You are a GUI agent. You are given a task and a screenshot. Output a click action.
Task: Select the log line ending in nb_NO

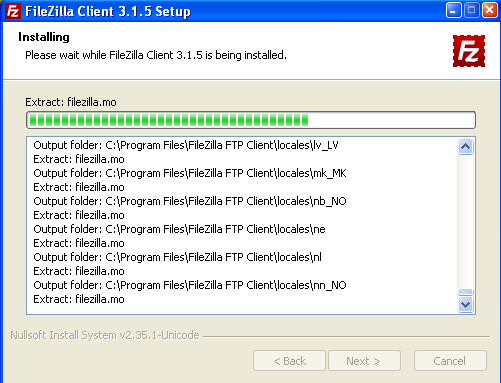[190, 201]
